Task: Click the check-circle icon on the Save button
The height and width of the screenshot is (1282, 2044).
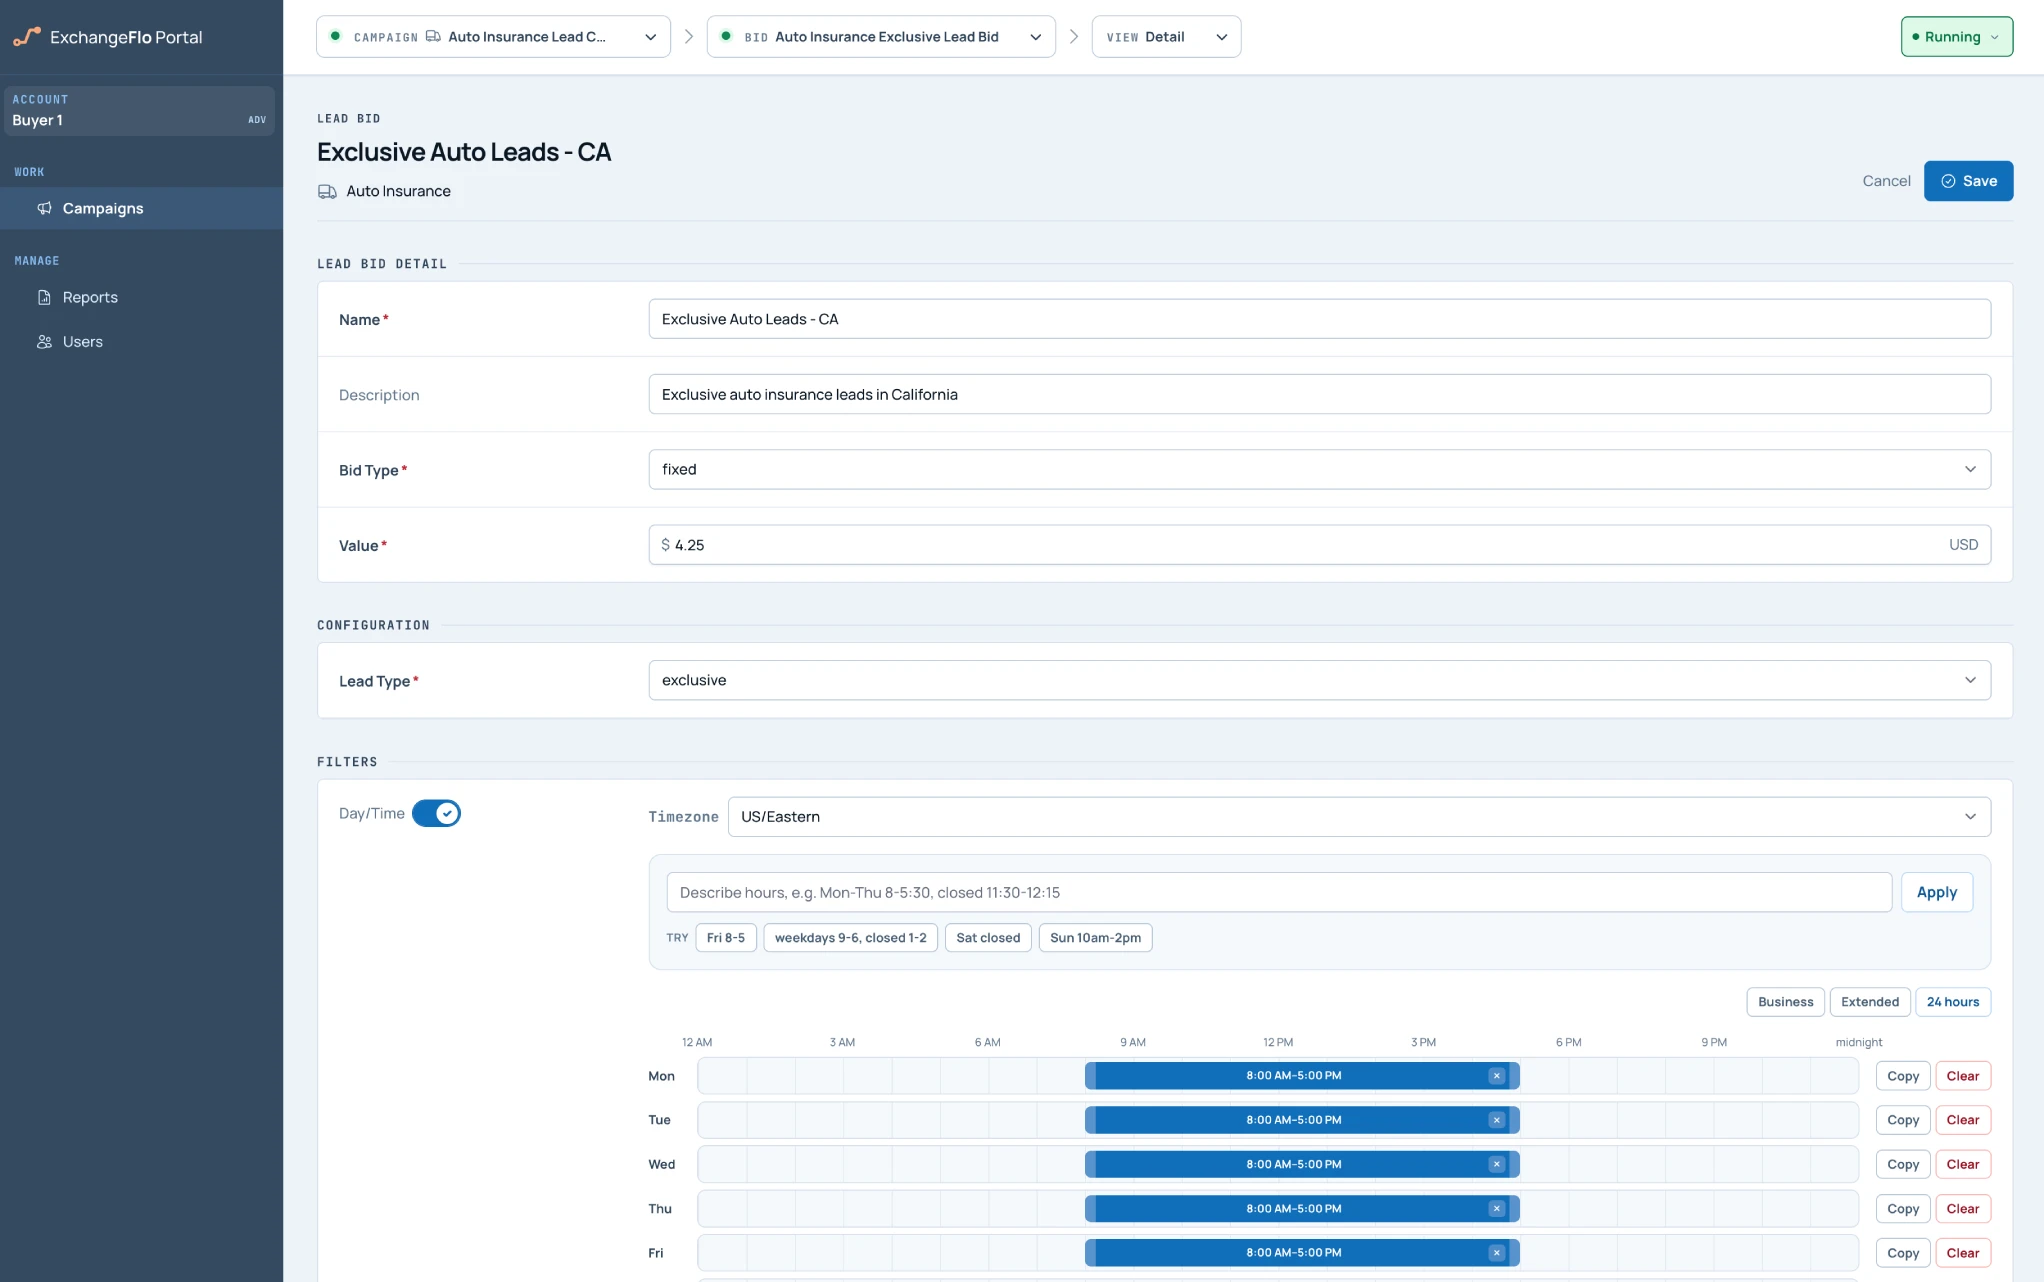Action: pyautogui.click(x=1948, y=181)
